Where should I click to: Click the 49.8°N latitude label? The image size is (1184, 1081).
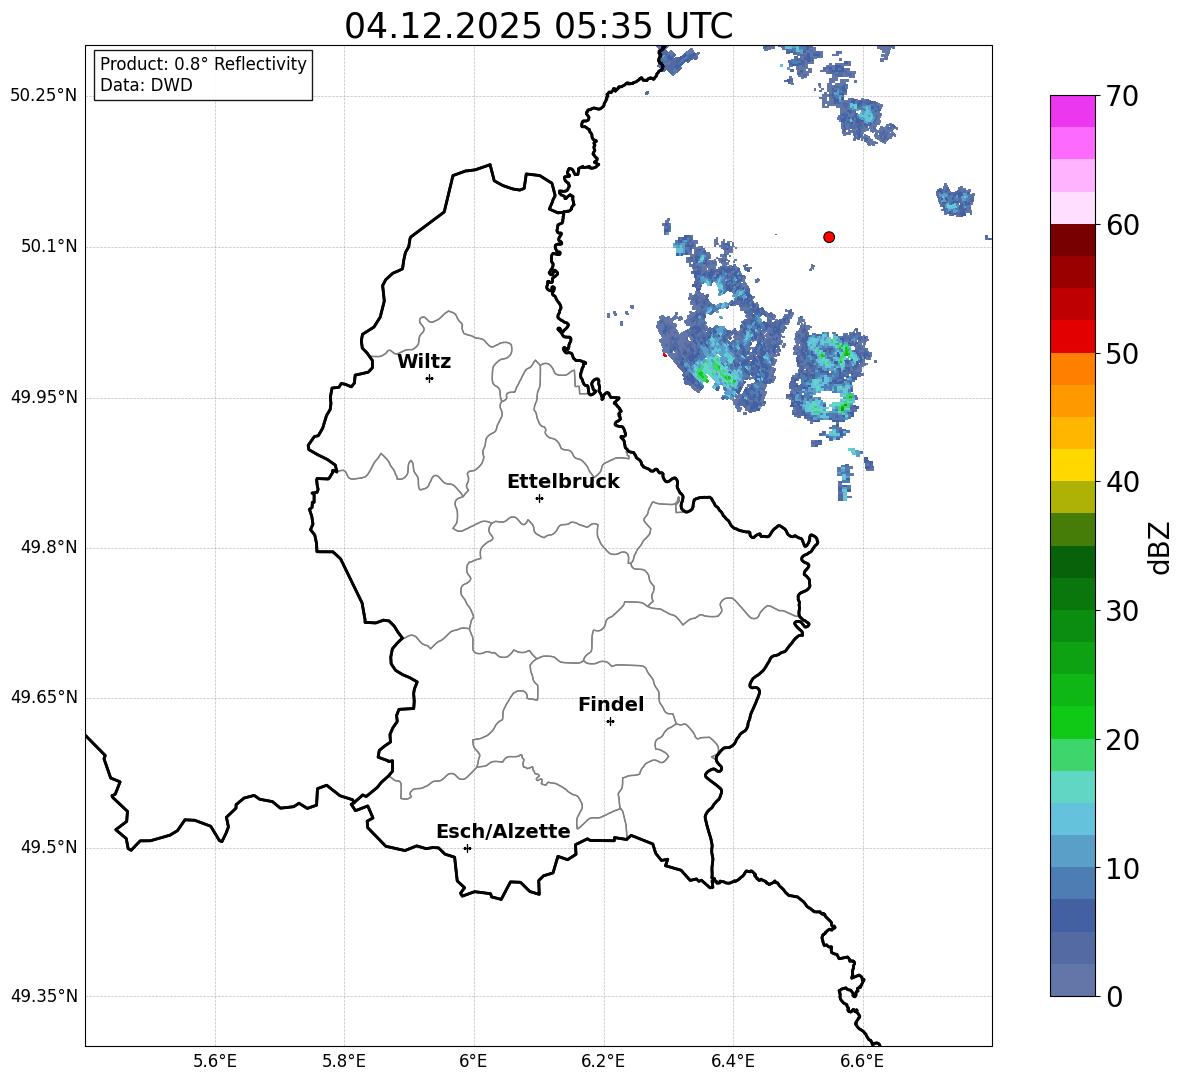[x=49, y=547]
